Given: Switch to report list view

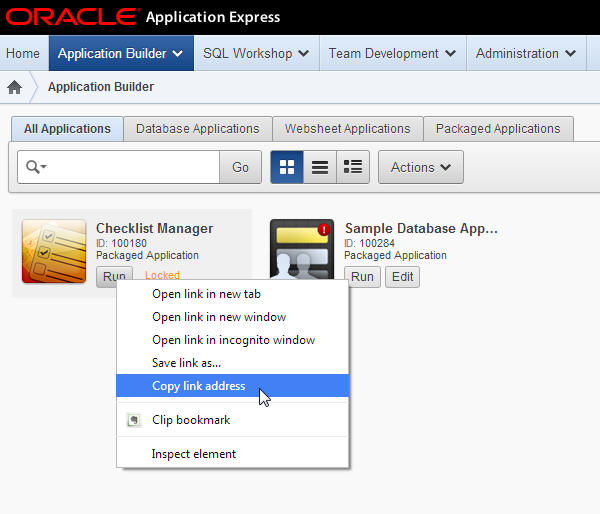Looking at the screenshot, I should 320,167.
